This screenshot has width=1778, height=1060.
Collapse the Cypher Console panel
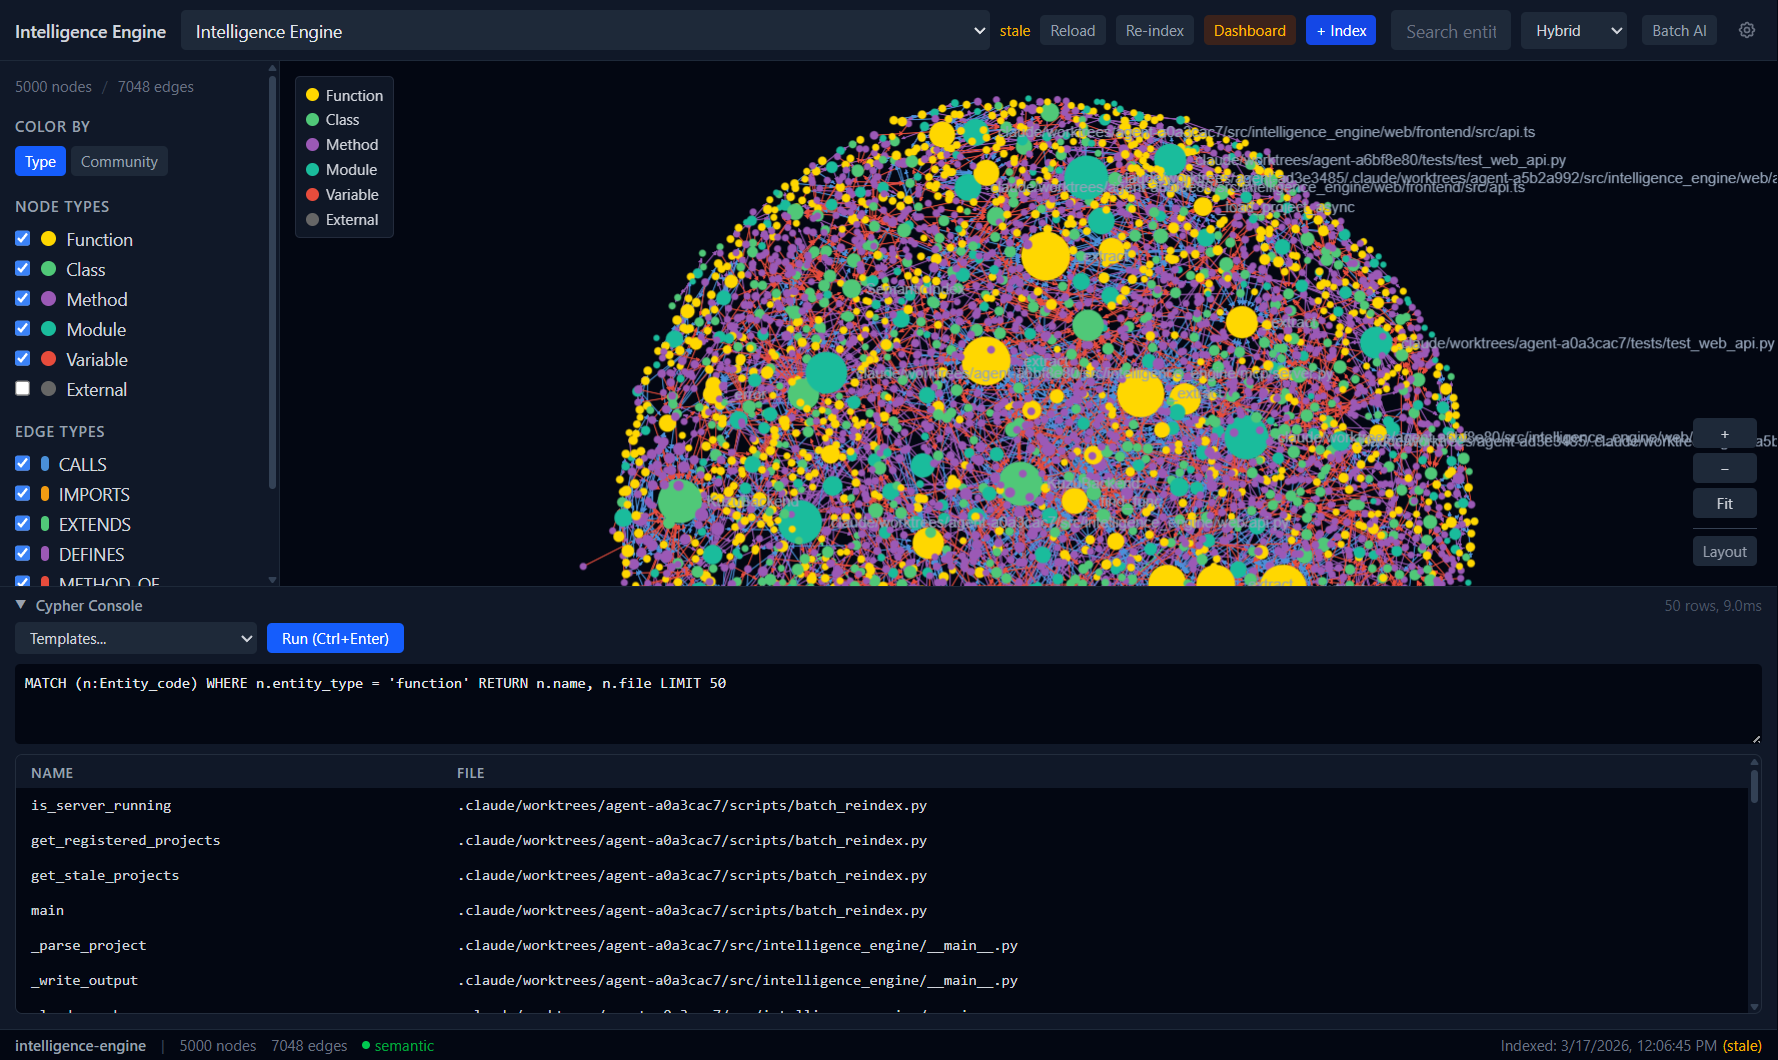point(21,605)
